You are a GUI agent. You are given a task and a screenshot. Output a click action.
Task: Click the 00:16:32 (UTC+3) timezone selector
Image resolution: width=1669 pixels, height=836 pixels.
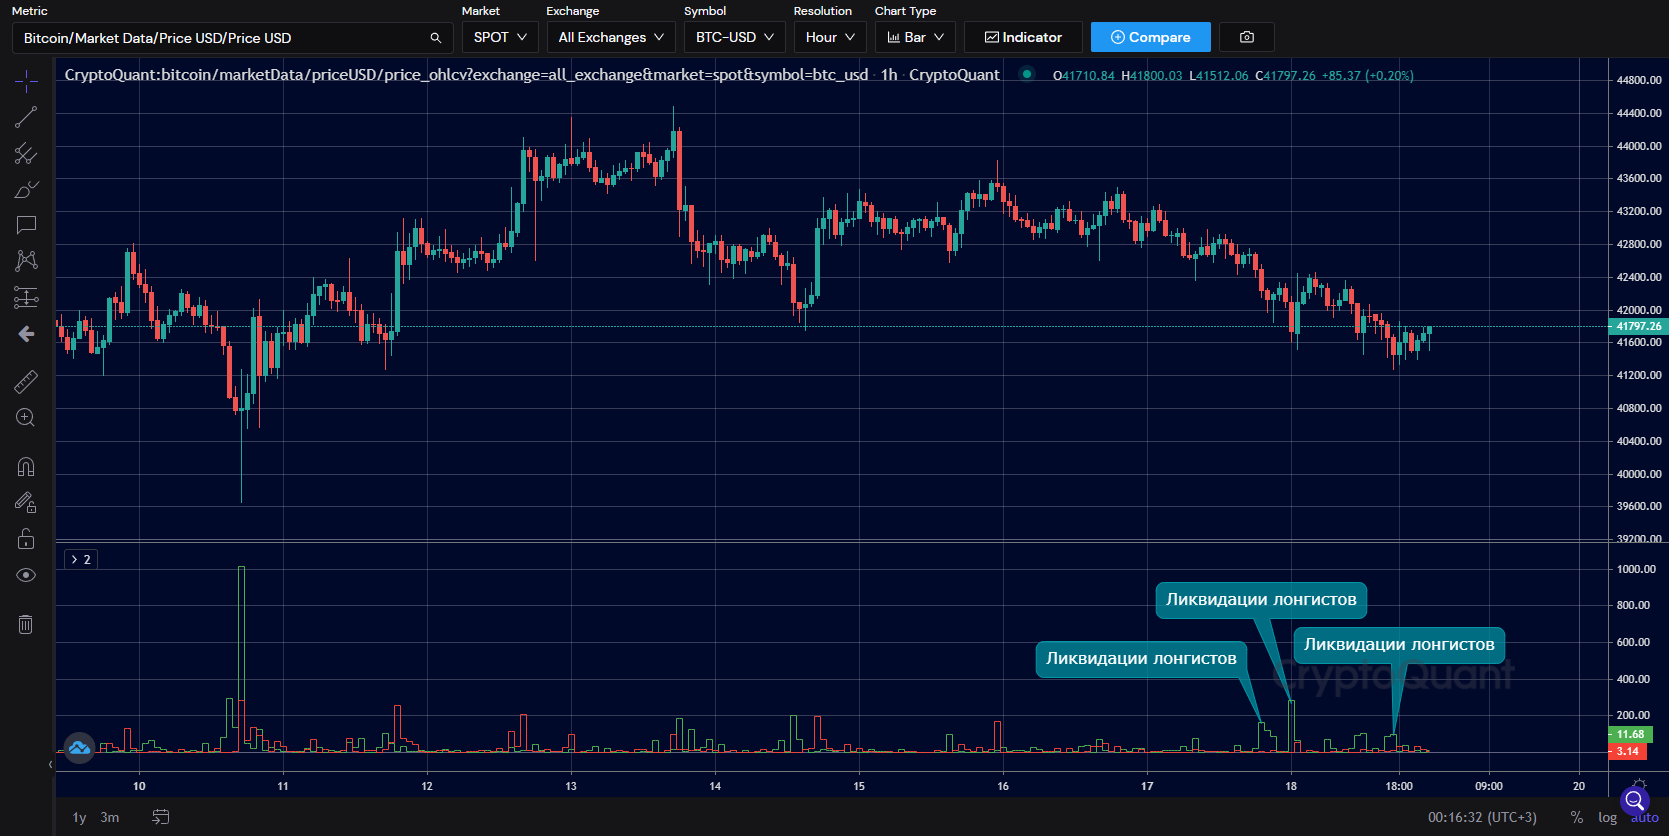click(x=1482, y=817)
